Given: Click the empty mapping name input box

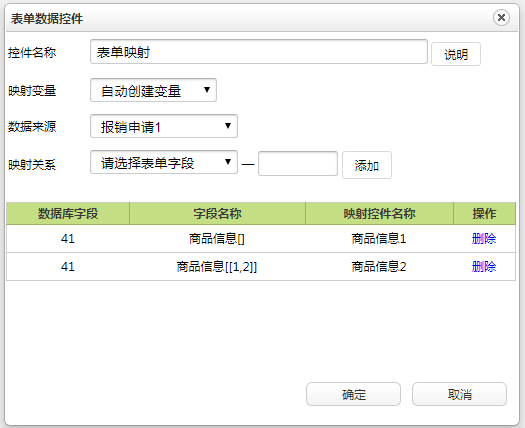Looking at the screenshot, I should click(x=298, y=163).
